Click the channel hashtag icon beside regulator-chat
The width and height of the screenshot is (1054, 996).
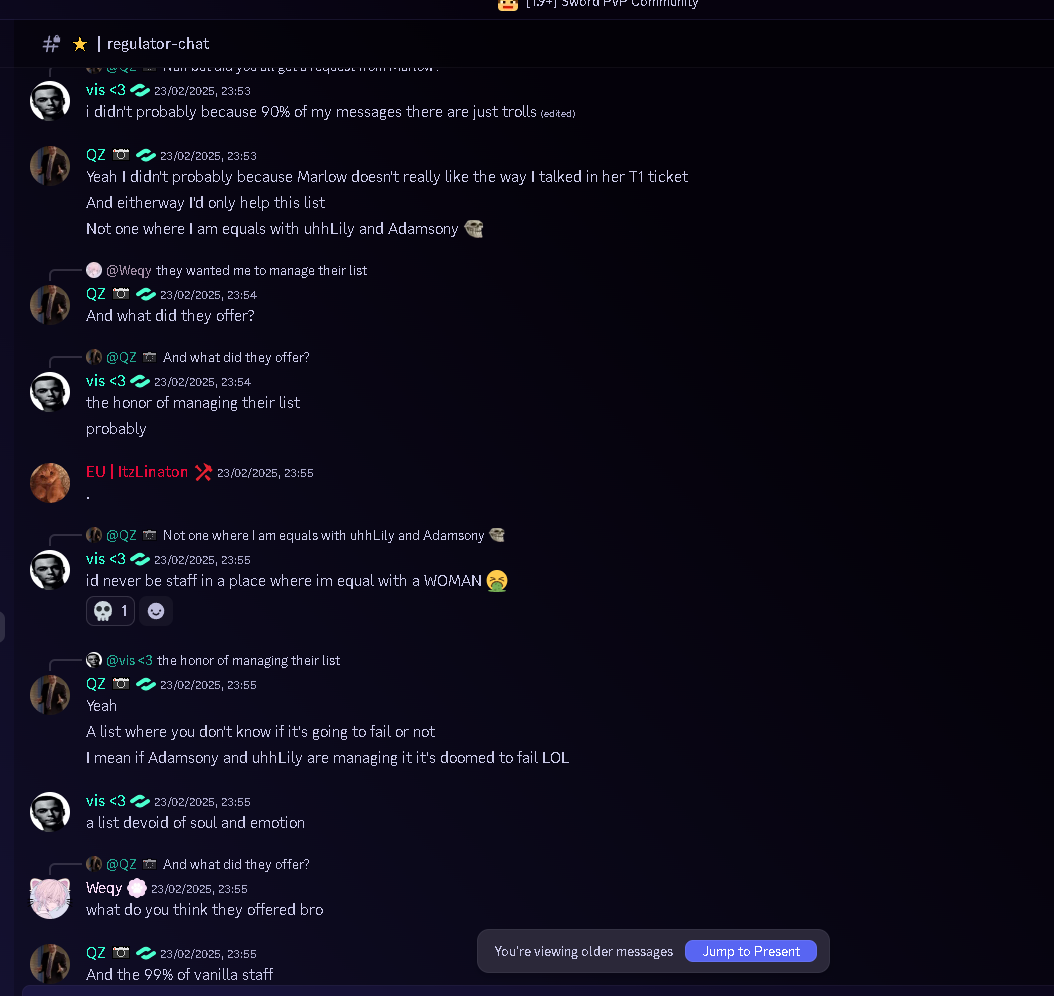pyautogui.click(x=51, y=44)
